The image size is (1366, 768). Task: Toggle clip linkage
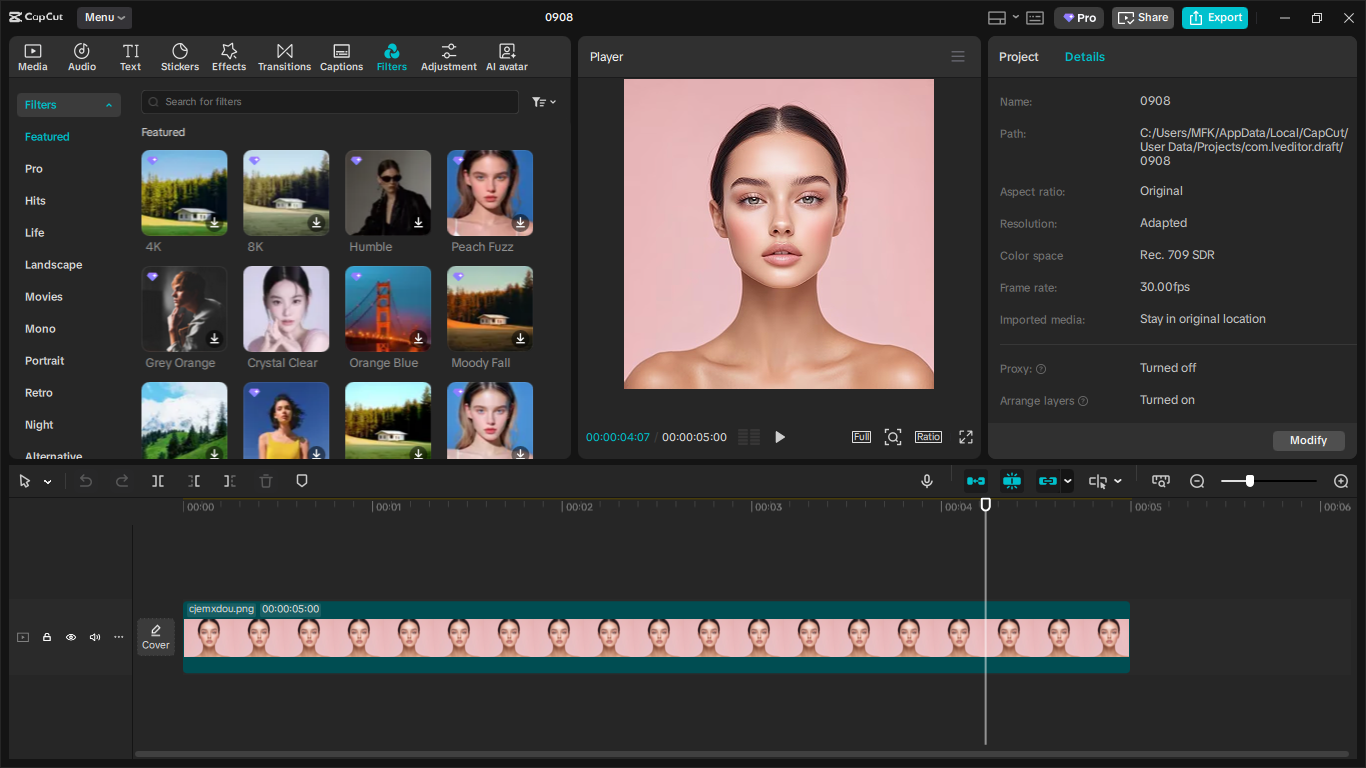click(x=1047, y=481)
